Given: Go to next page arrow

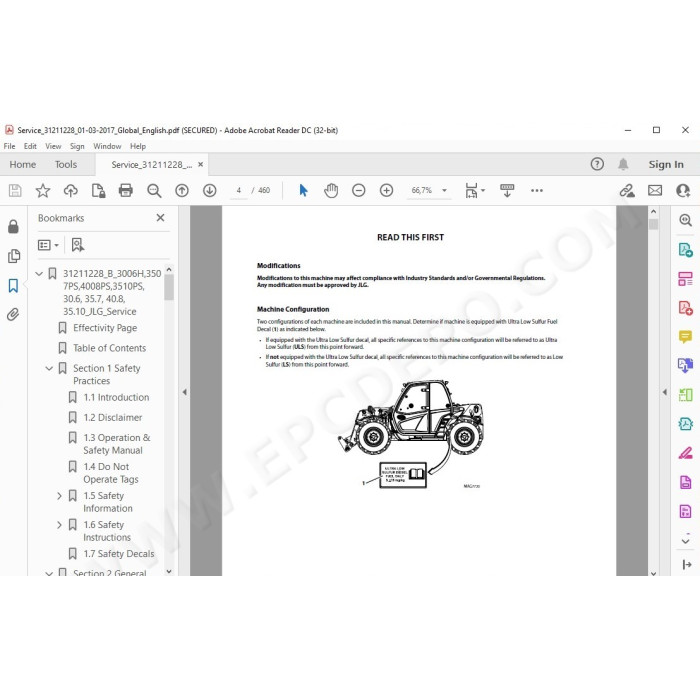Looking at the screenshot, I should 209,191.
